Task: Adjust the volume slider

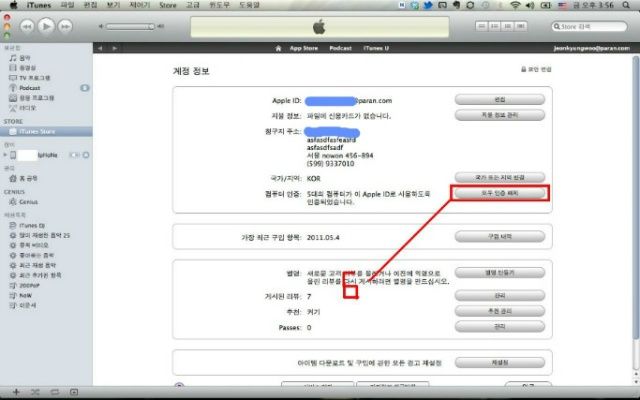Action: click(x=130, y=27)
